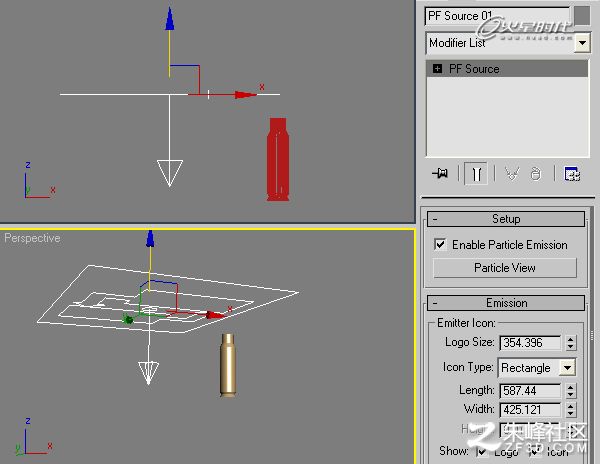Click the Perspective viewport label

(x=32, y=238)
